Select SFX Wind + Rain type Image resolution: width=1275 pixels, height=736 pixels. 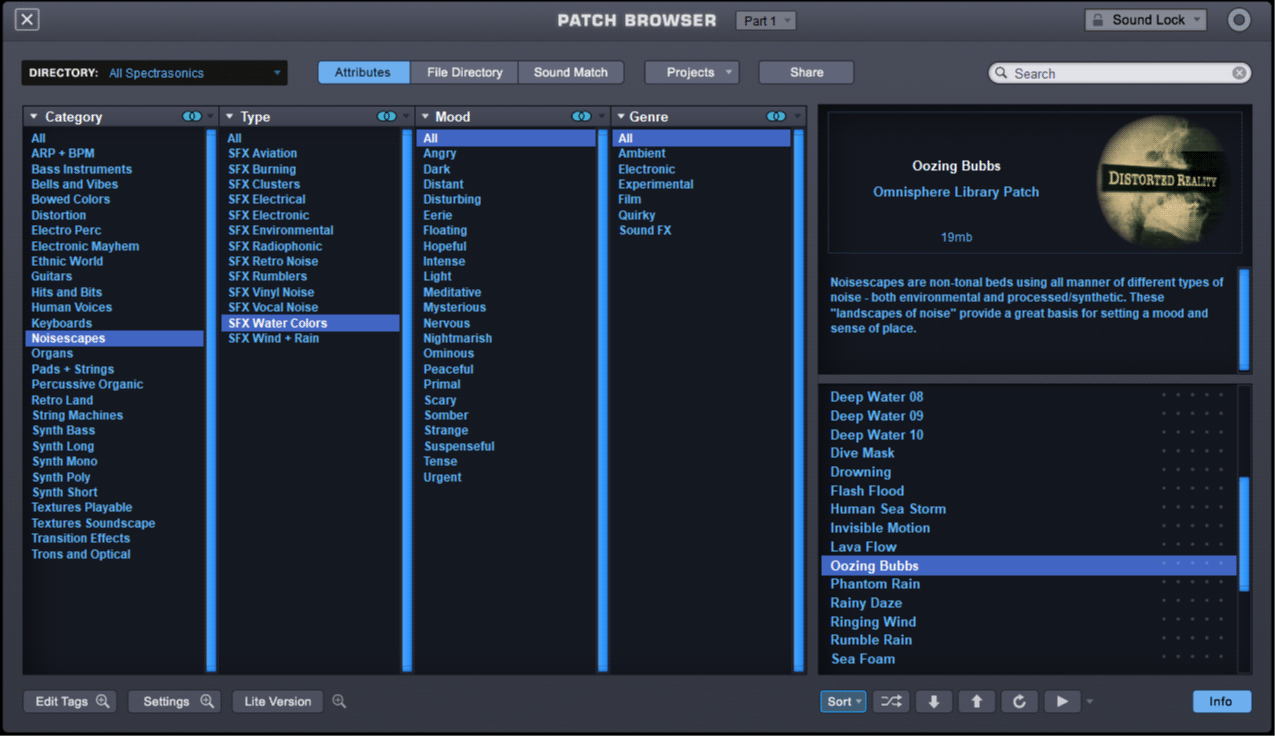point(274,338)
